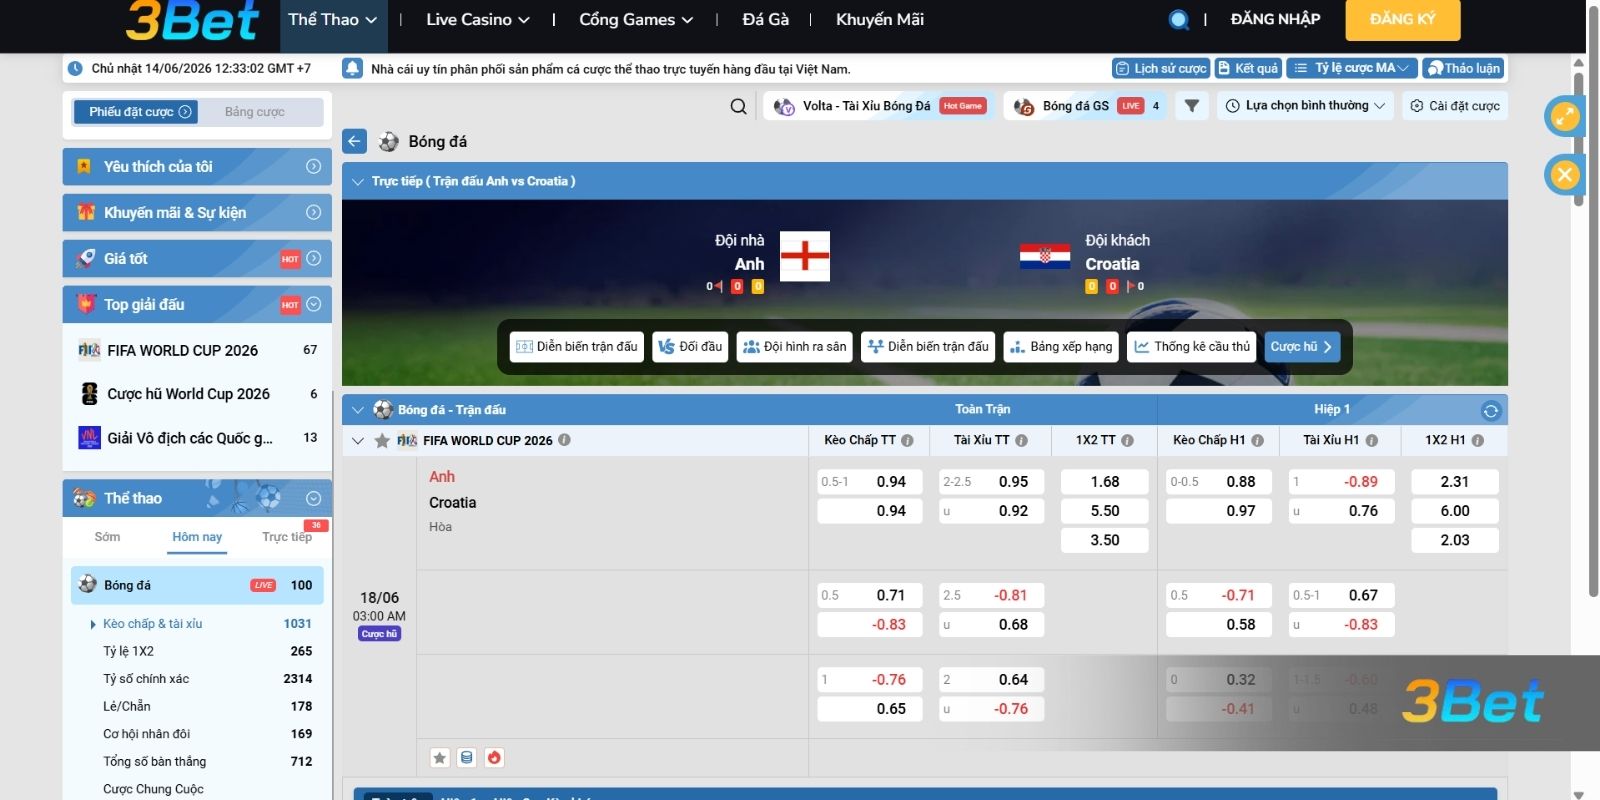This screenshot has width=1600, height=800.
Task: Select Kèo chấp & tài xỉu market
Action: click(x=198, y=624)
